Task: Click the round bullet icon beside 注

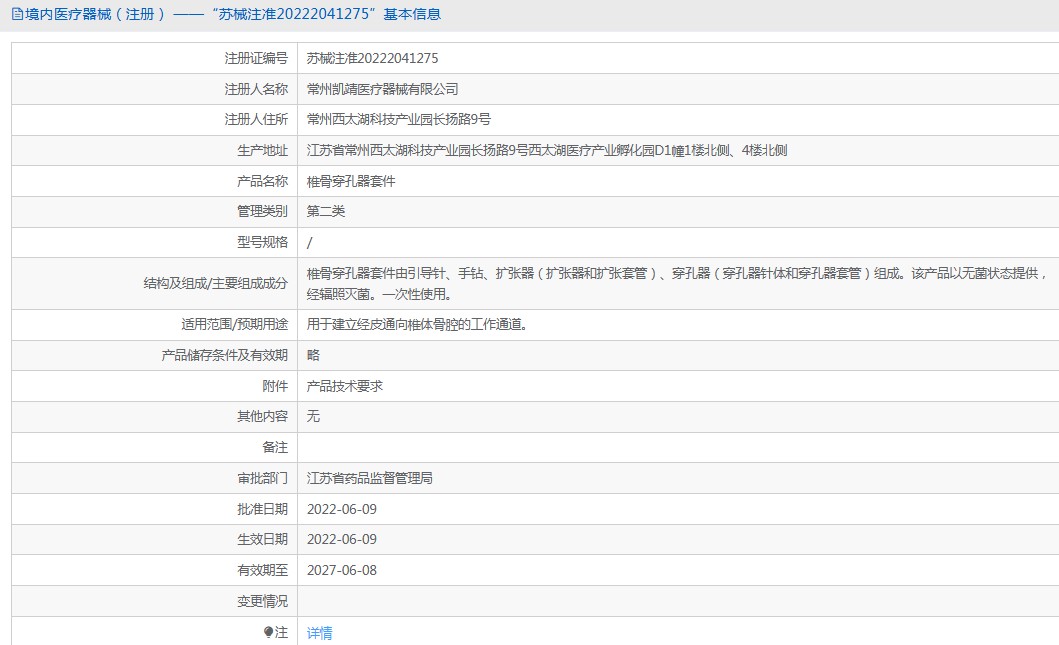Action: 268,632
